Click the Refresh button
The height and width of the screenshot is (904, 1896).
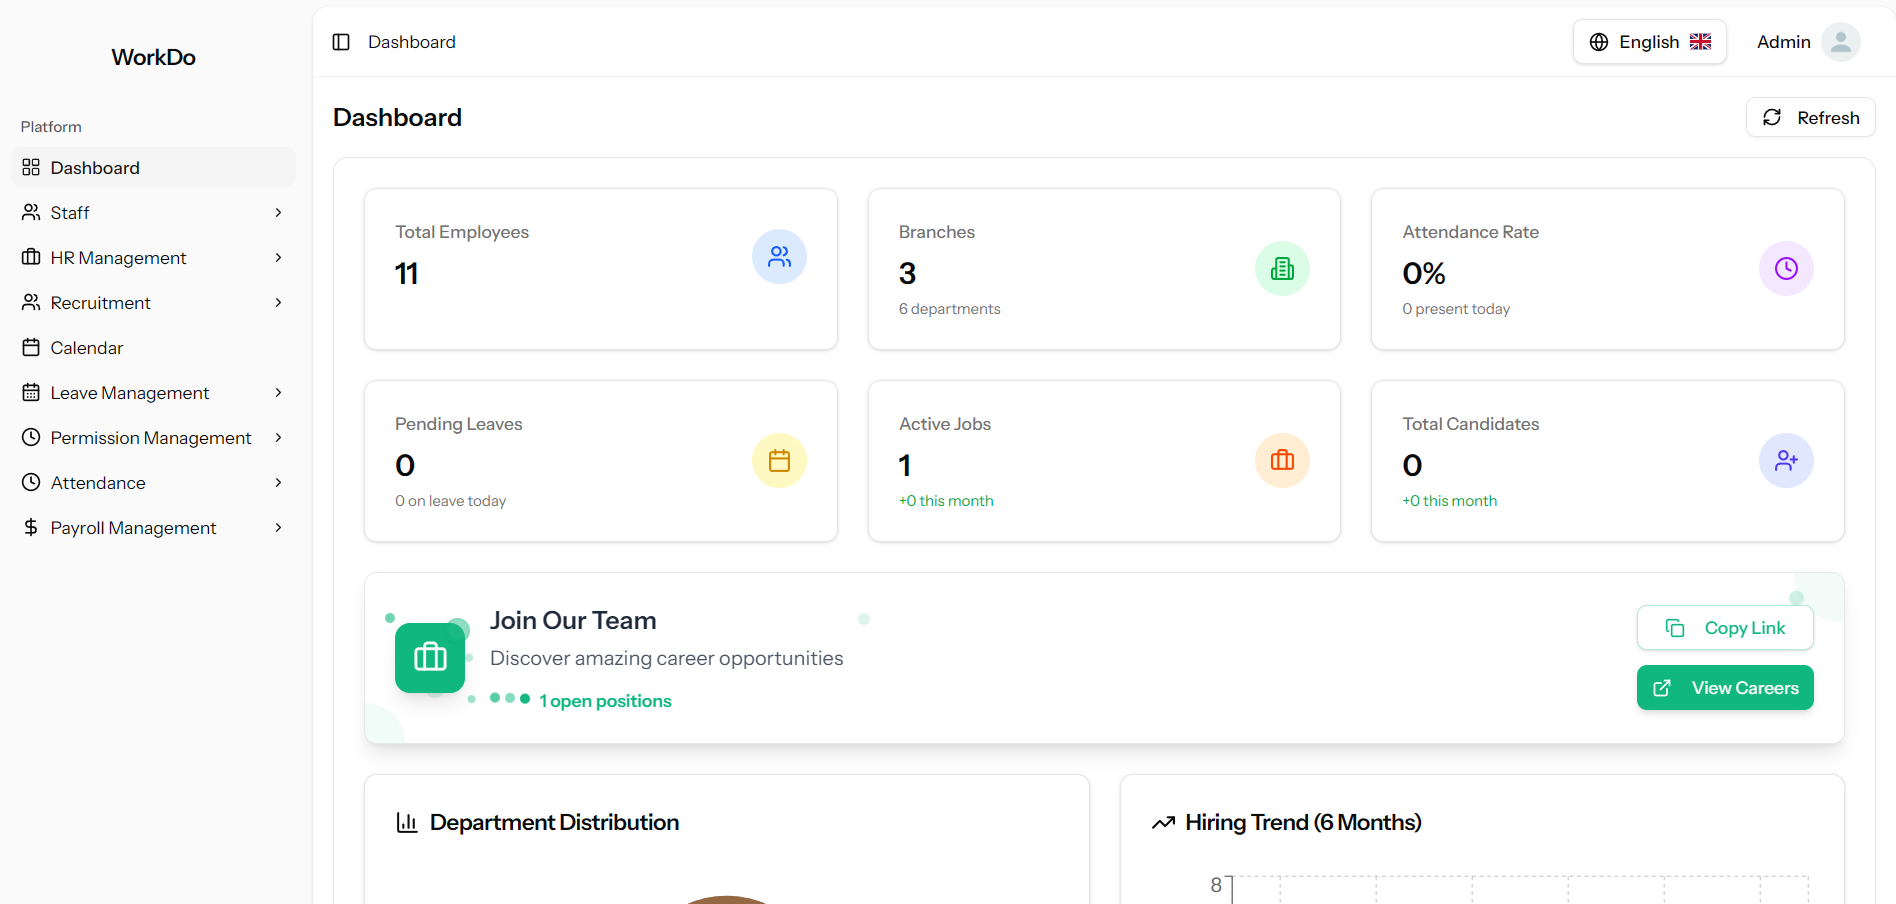(1810, 117)
